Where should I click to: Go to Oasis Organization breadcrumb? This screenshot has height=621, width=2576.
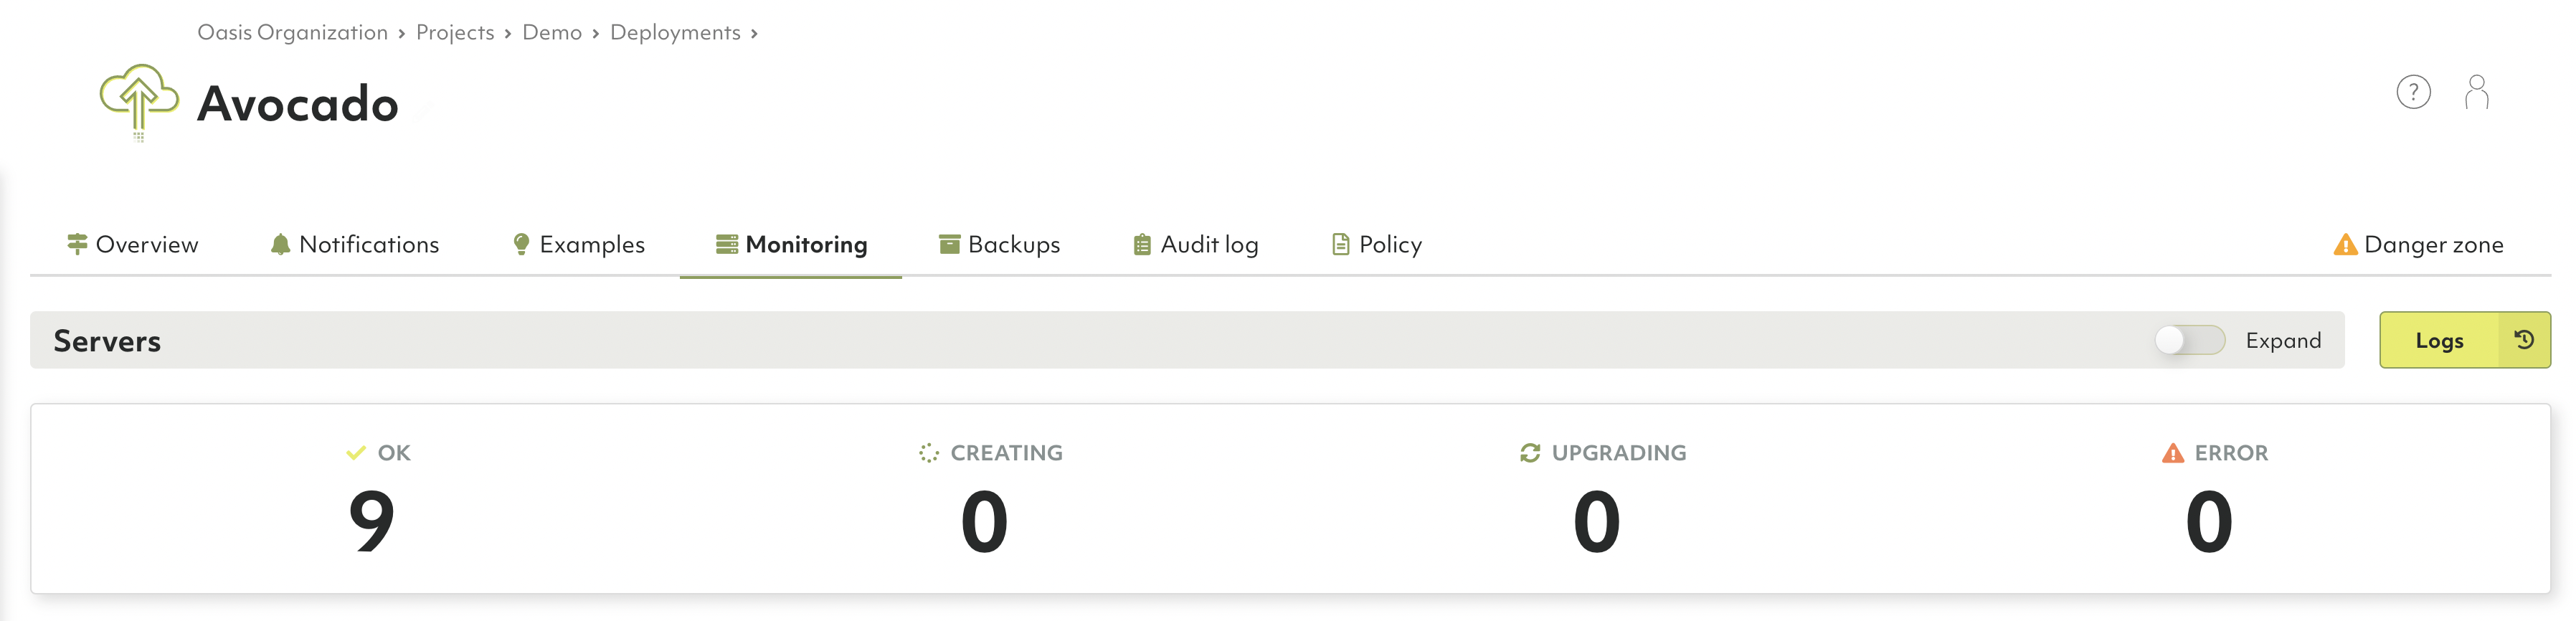coord(292,33)
